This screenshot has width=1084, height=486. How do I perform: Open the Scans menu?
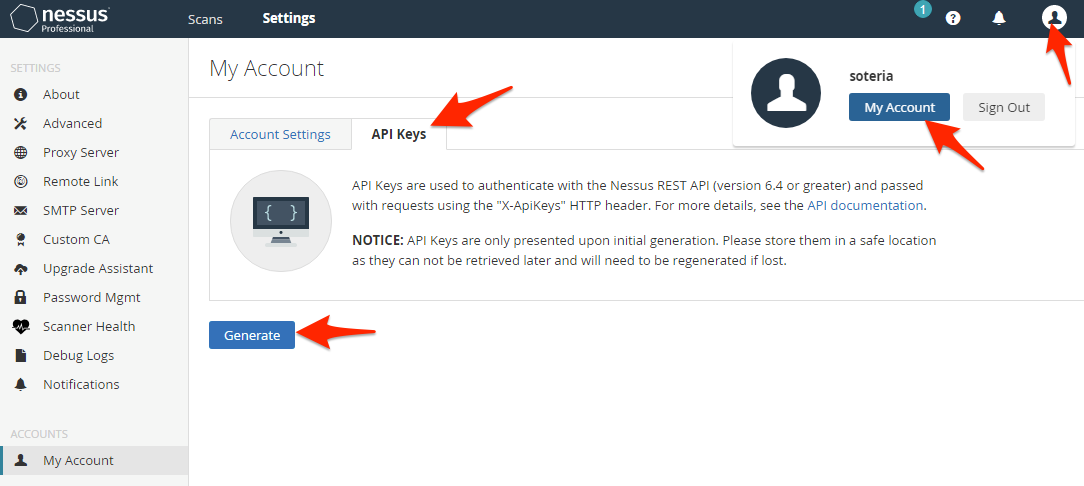pyautogui.click(x=205, y=19)
